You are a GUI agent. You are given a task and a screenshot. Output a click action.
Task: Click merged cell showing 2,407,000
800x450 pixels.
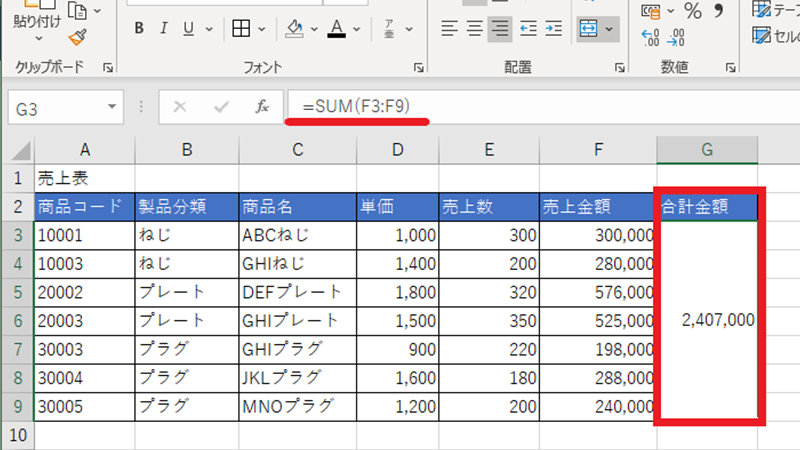[x=708, y=320]
